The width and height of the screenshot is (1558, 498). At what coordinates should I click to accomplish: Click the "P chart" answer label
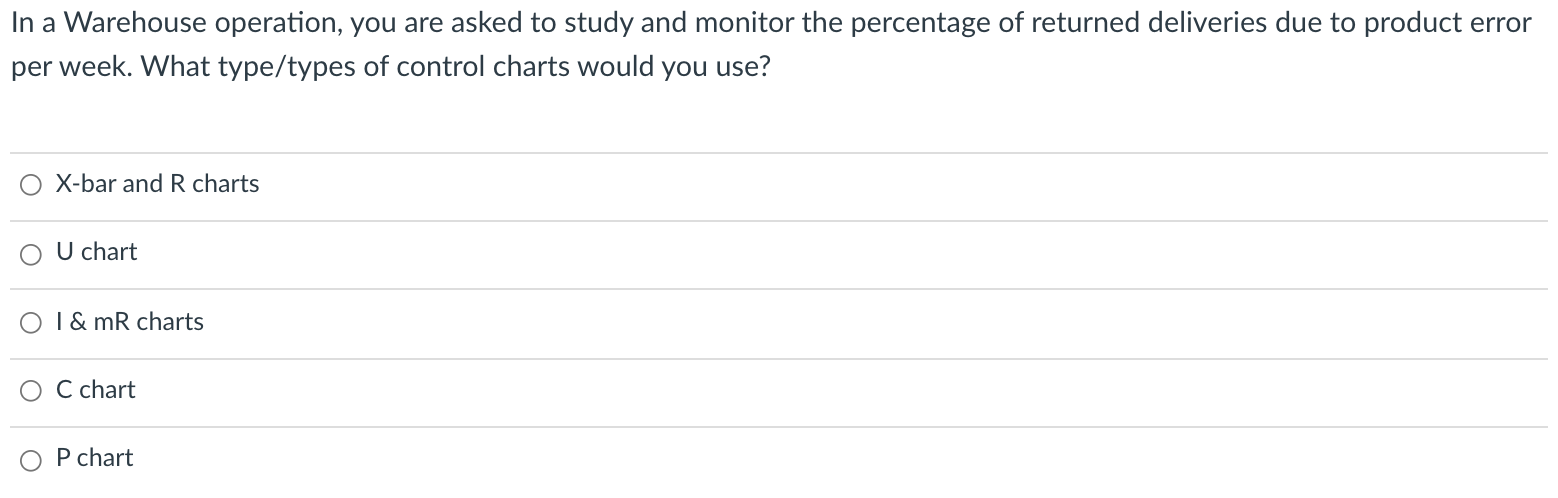[x=95, y=458]
